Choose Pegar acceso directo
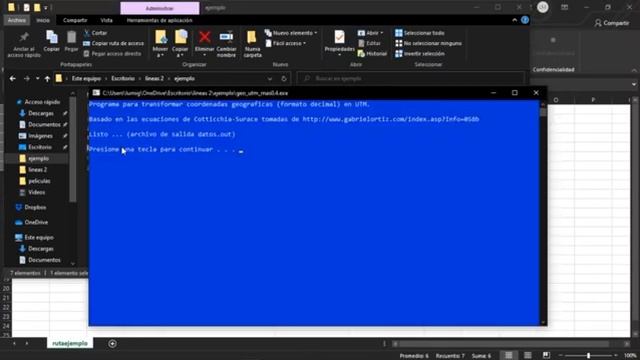Image resolution: width=640 pixels, height=360 pixels. tap(112, 53)
